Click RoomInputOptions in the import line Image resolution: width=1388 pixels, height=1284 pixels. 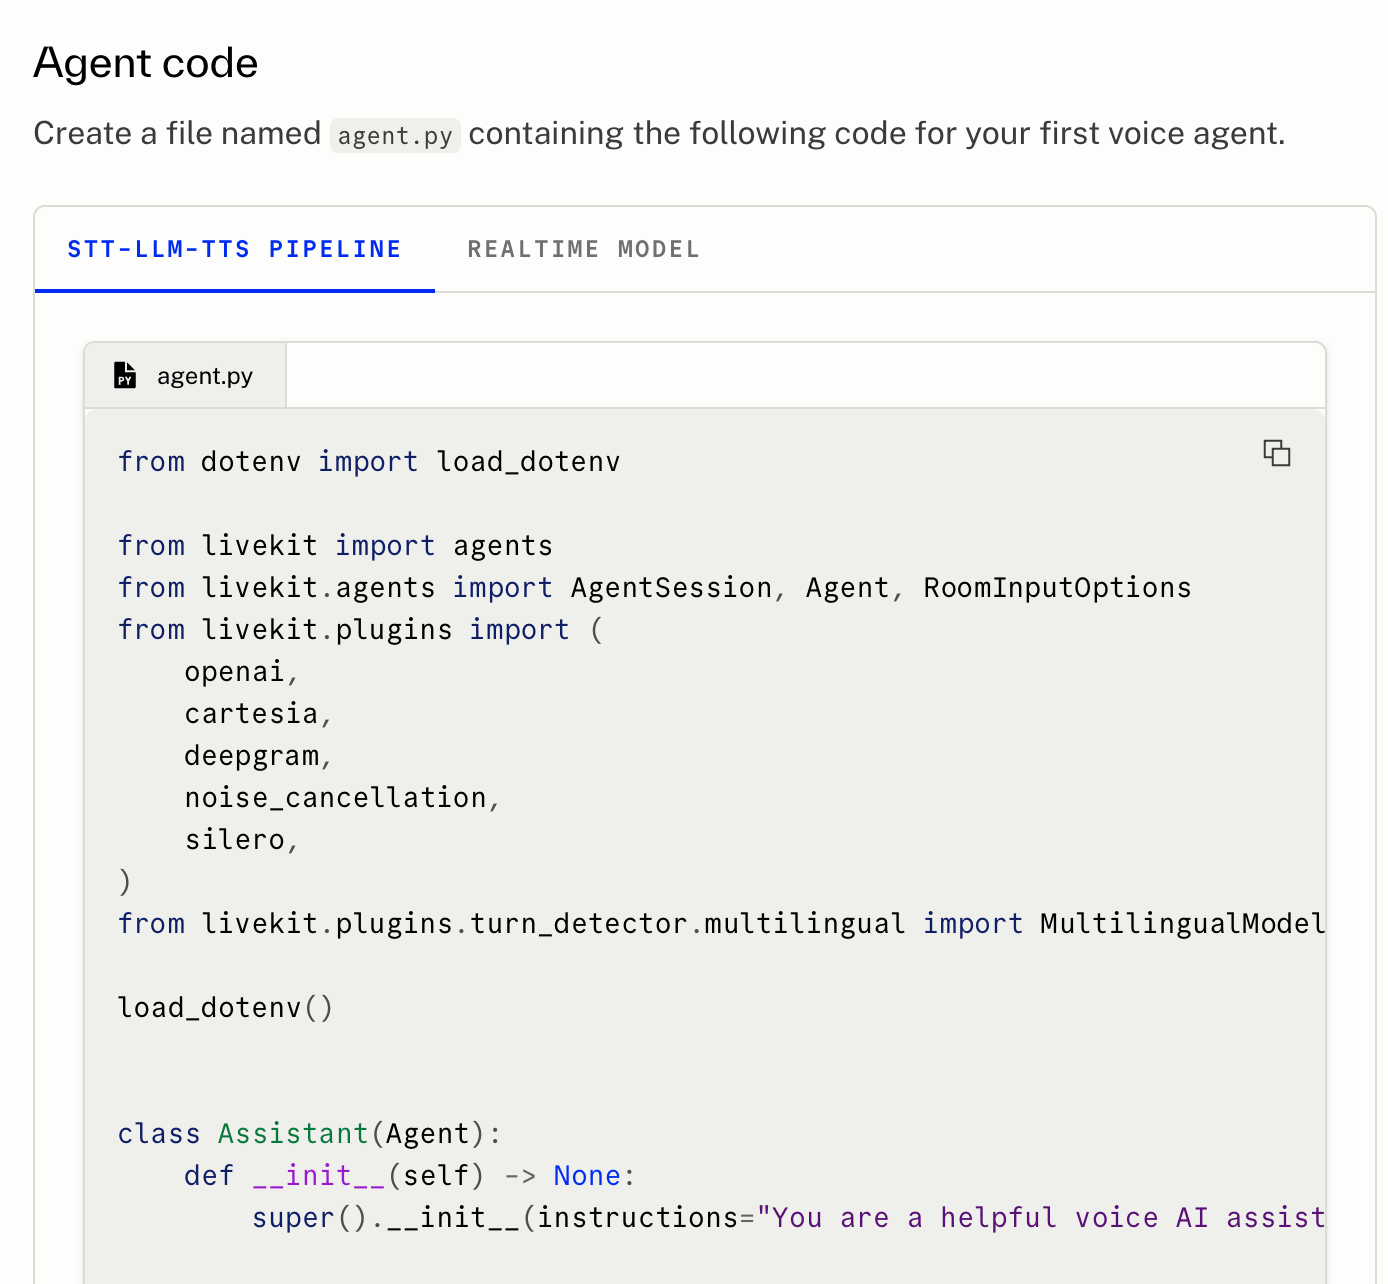[x=1057, y=587]
